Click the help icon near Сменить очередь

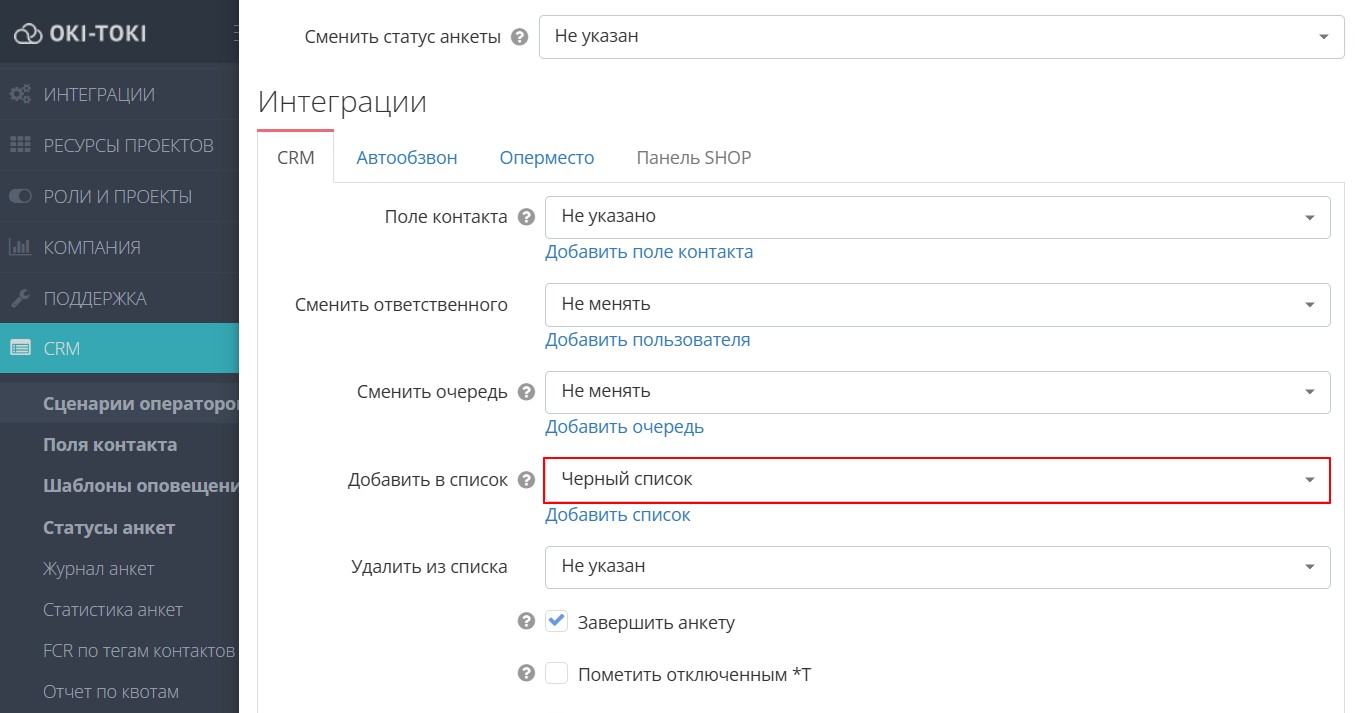click(525, 392)
